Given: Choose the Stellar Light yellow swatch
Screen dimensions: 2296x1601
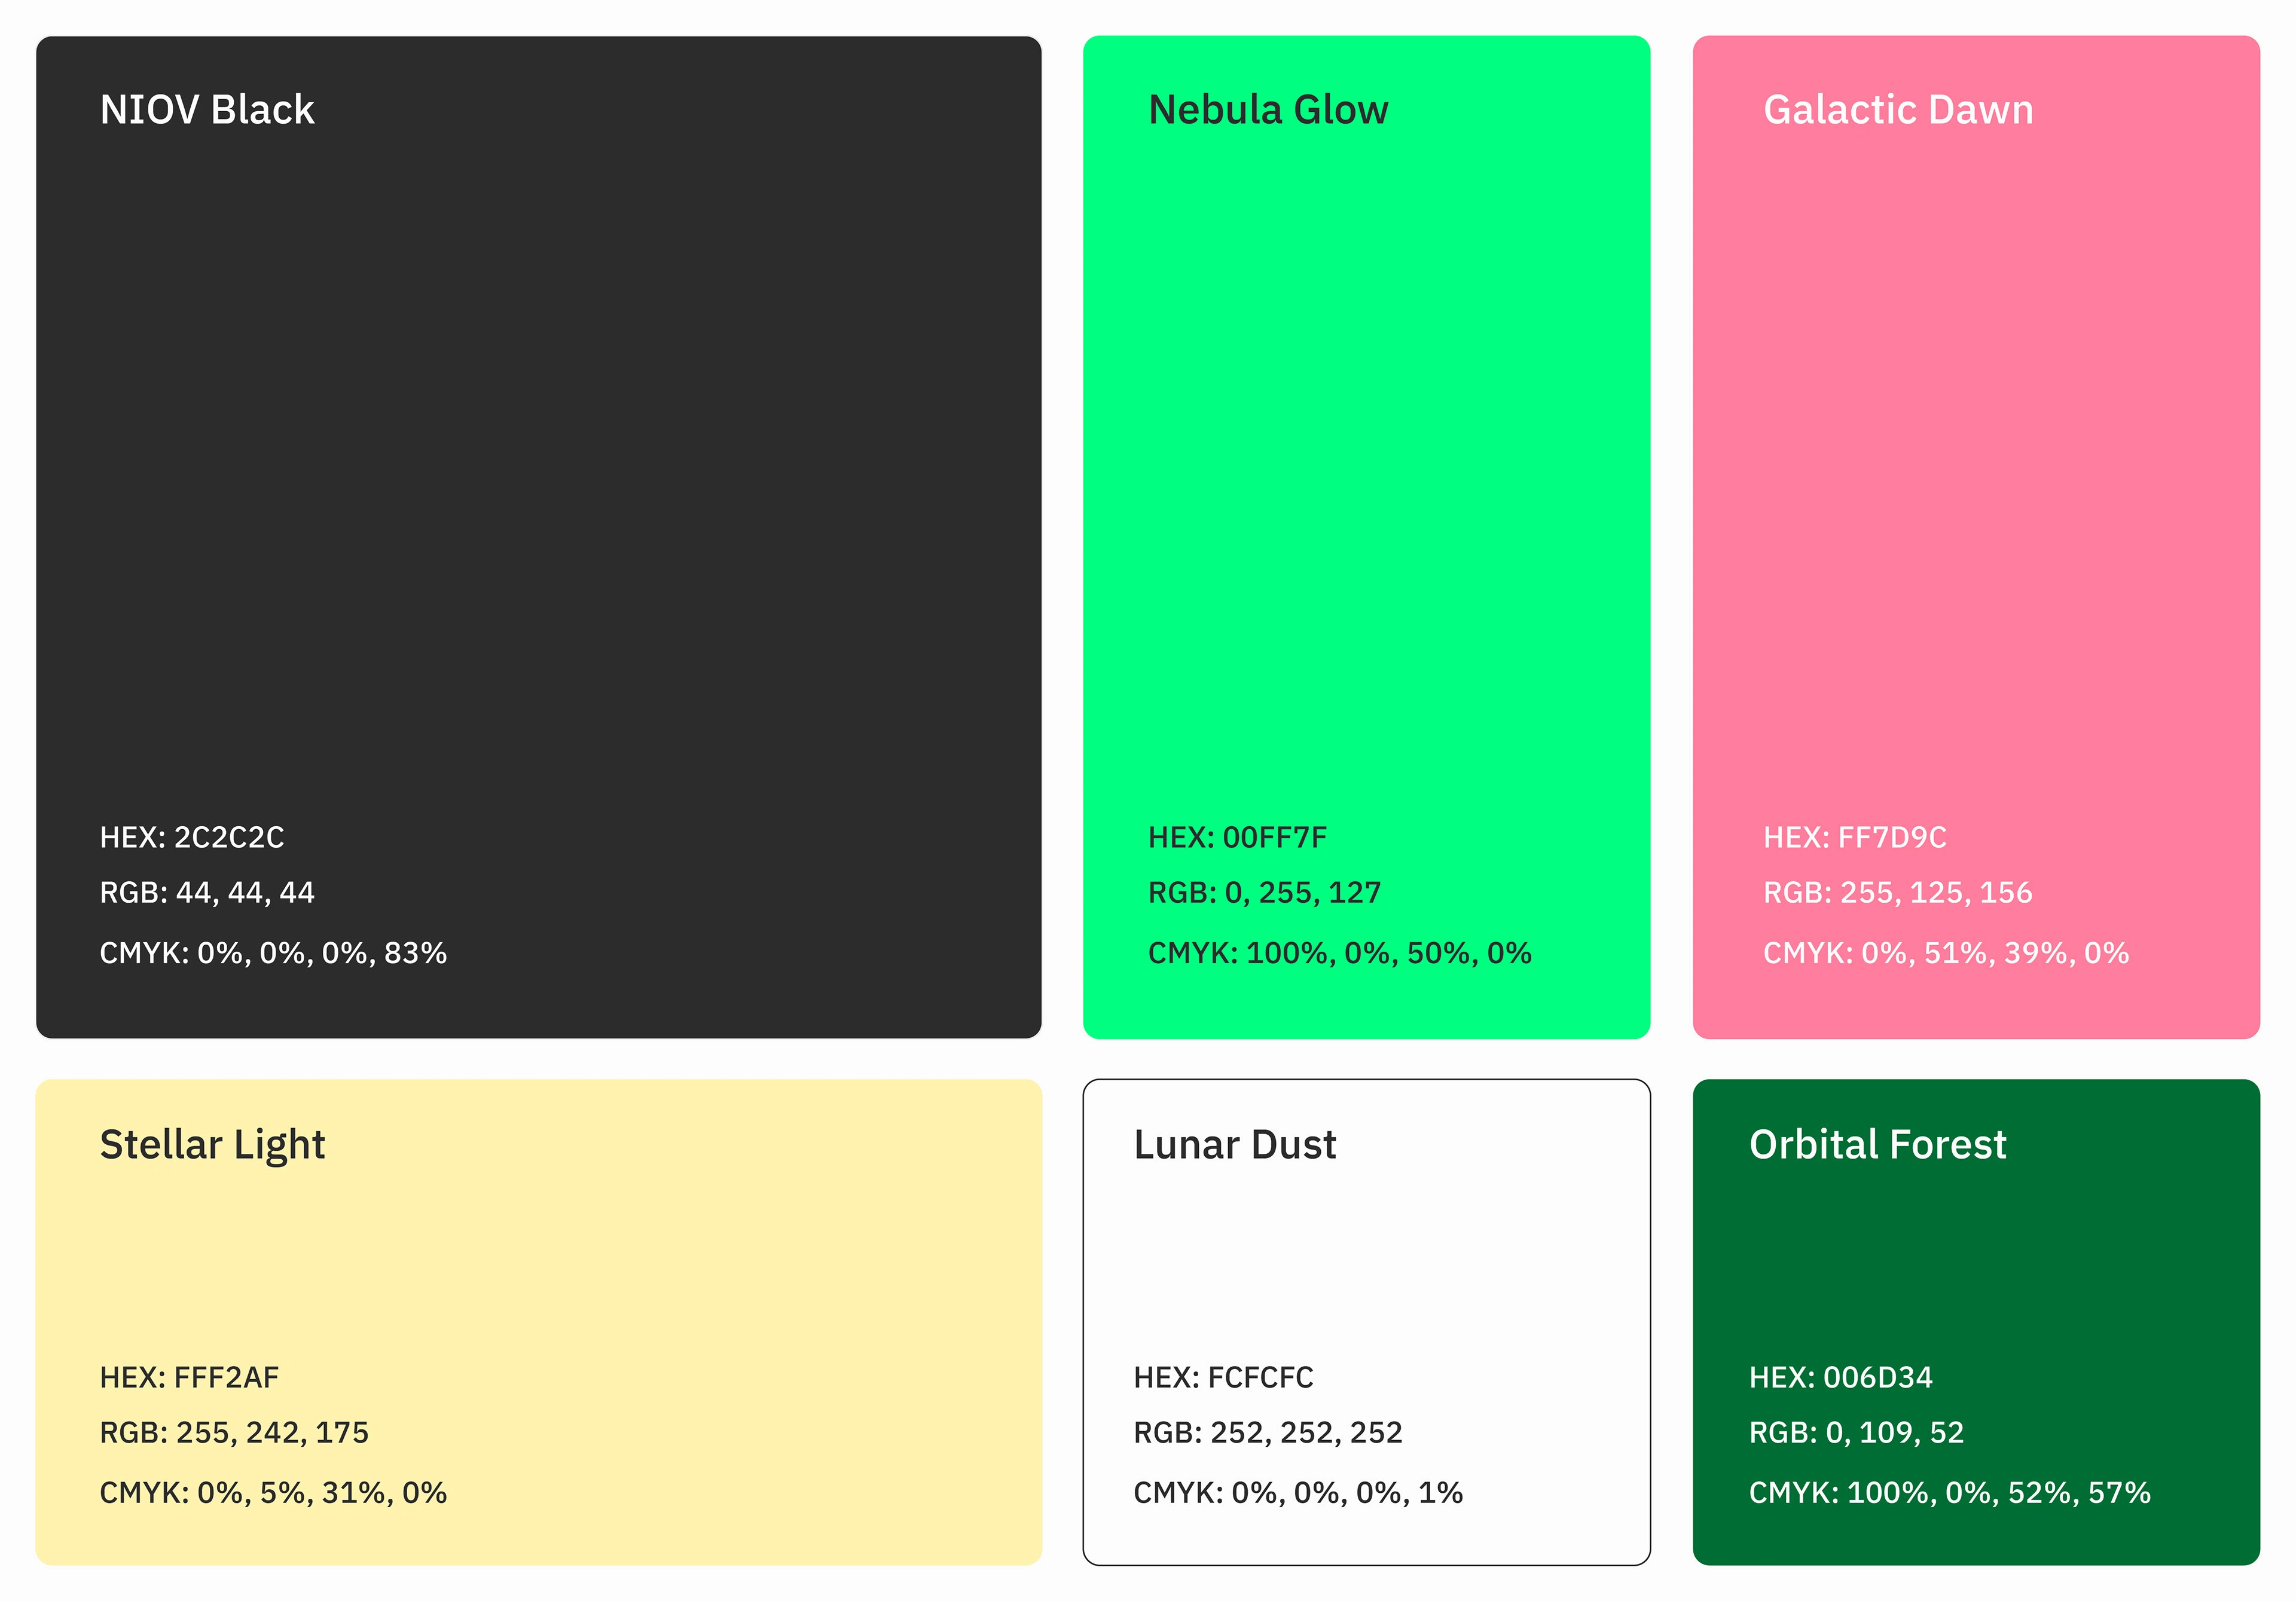Looking at the screenshot, I should click(538, 1260).
